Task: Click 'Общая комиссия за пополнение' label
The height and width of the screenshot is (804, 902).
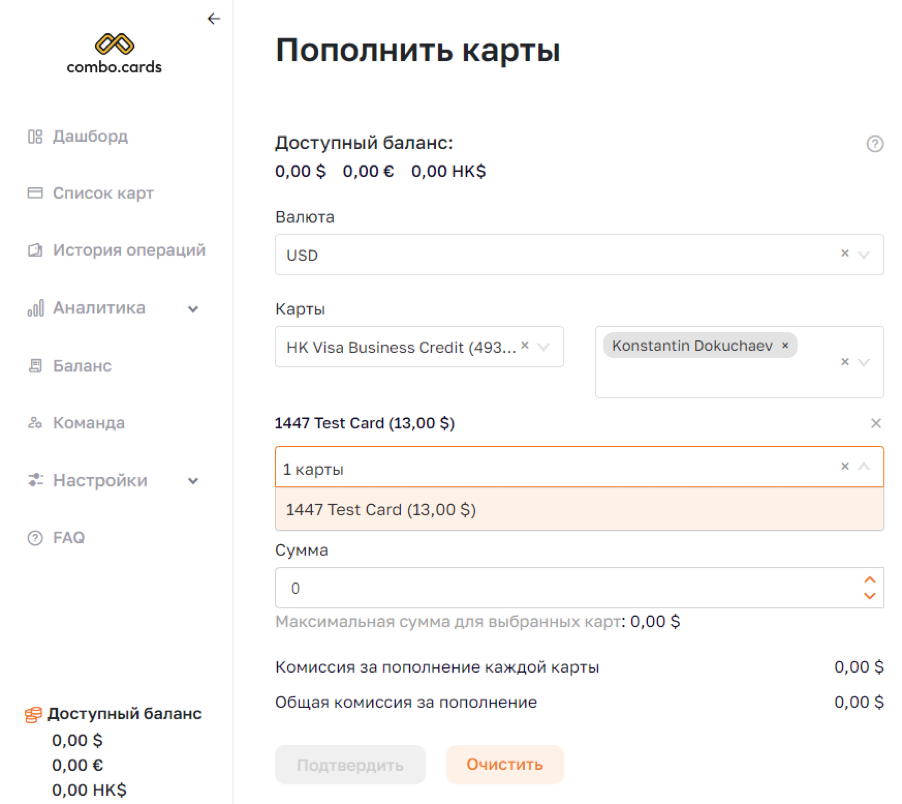Action: (406, 702)
